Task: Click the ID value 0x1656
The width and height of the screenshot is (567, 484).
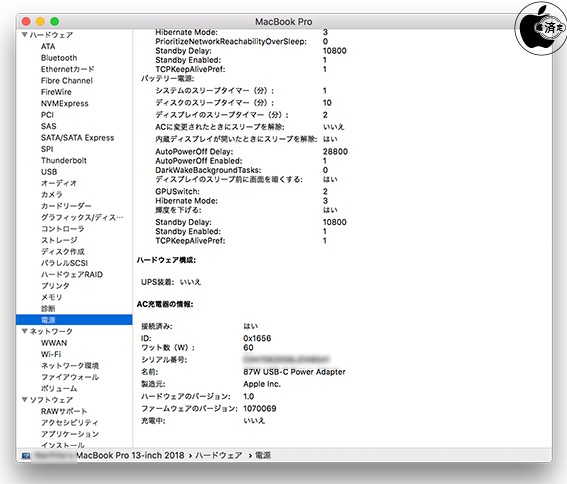Action: click(257, 338)
